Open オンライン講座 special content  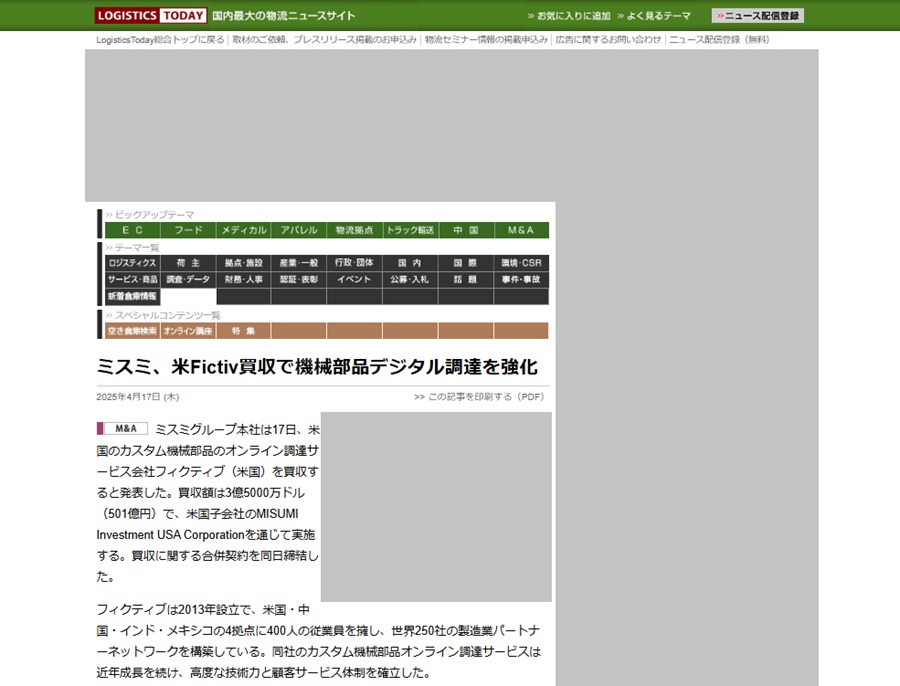click(x=188, y=331)
